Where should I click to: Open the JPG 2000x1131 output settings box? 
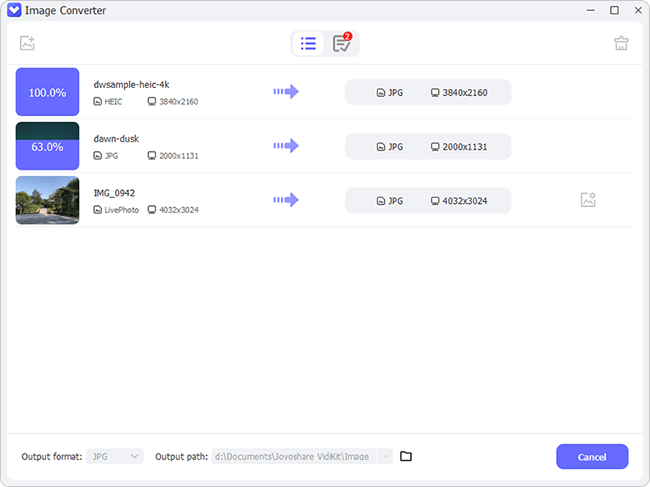(x=428, y=147)
